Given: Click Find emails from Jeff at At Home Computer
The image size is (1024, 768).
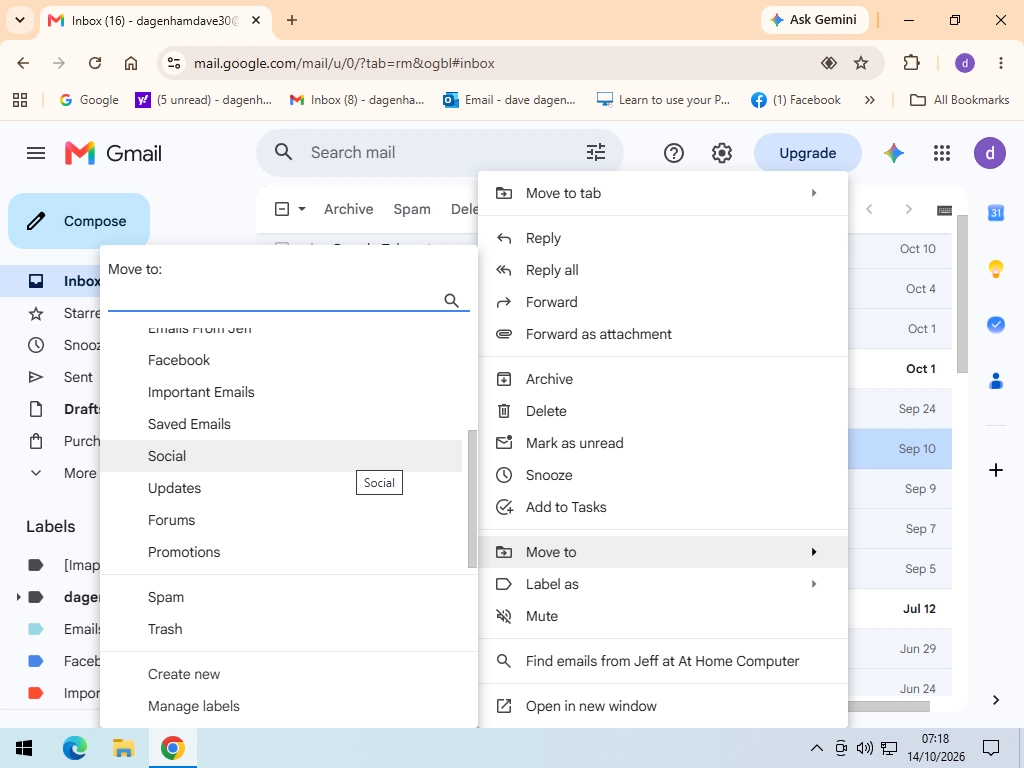Looking at the screenshot, I should tap(663, 661).
